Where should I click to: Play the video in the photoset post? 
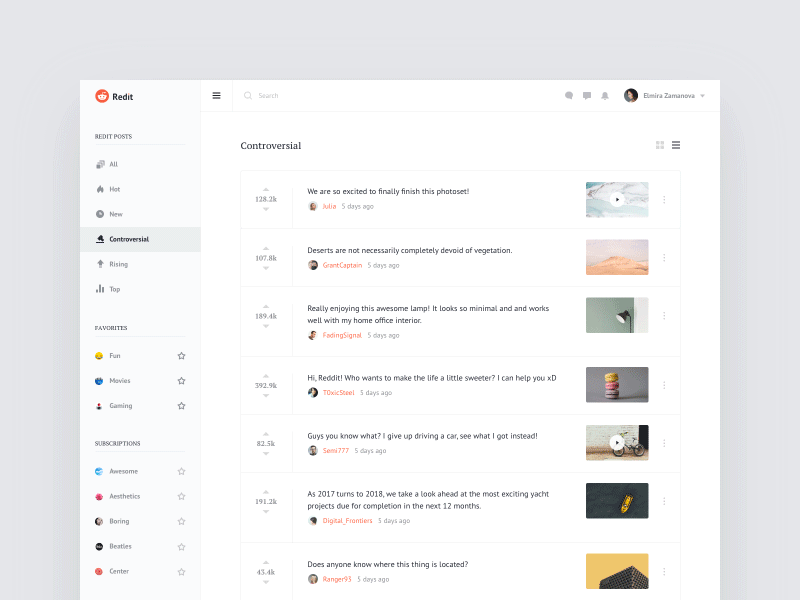click(x=617, y=199)
